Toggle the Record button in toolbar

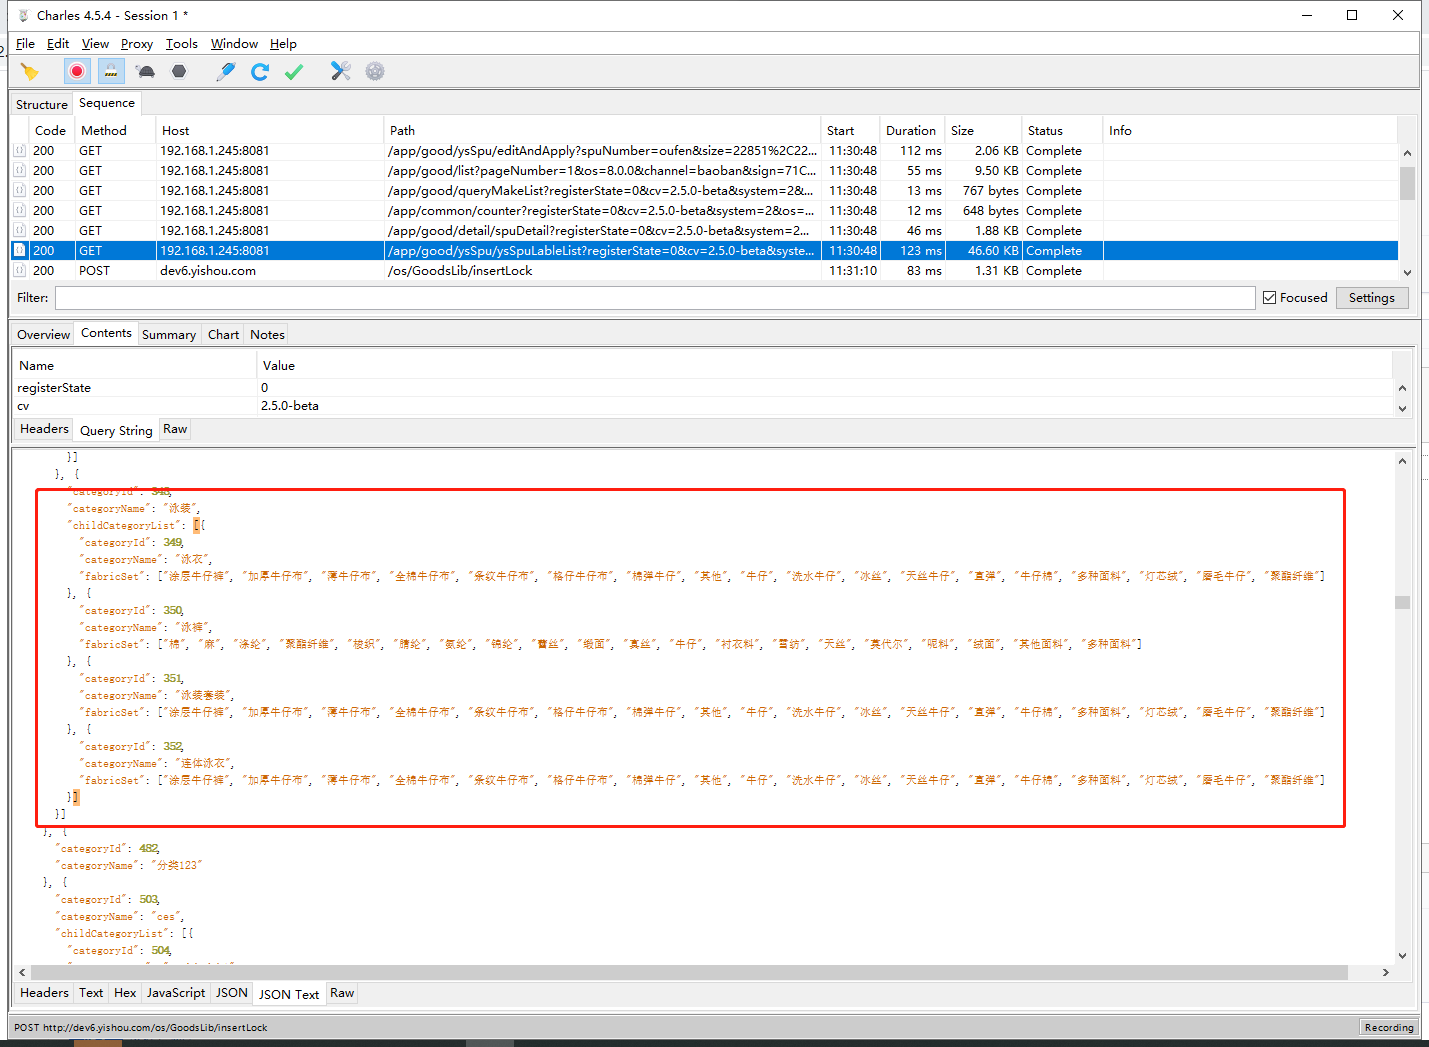[x=77, y=71]
